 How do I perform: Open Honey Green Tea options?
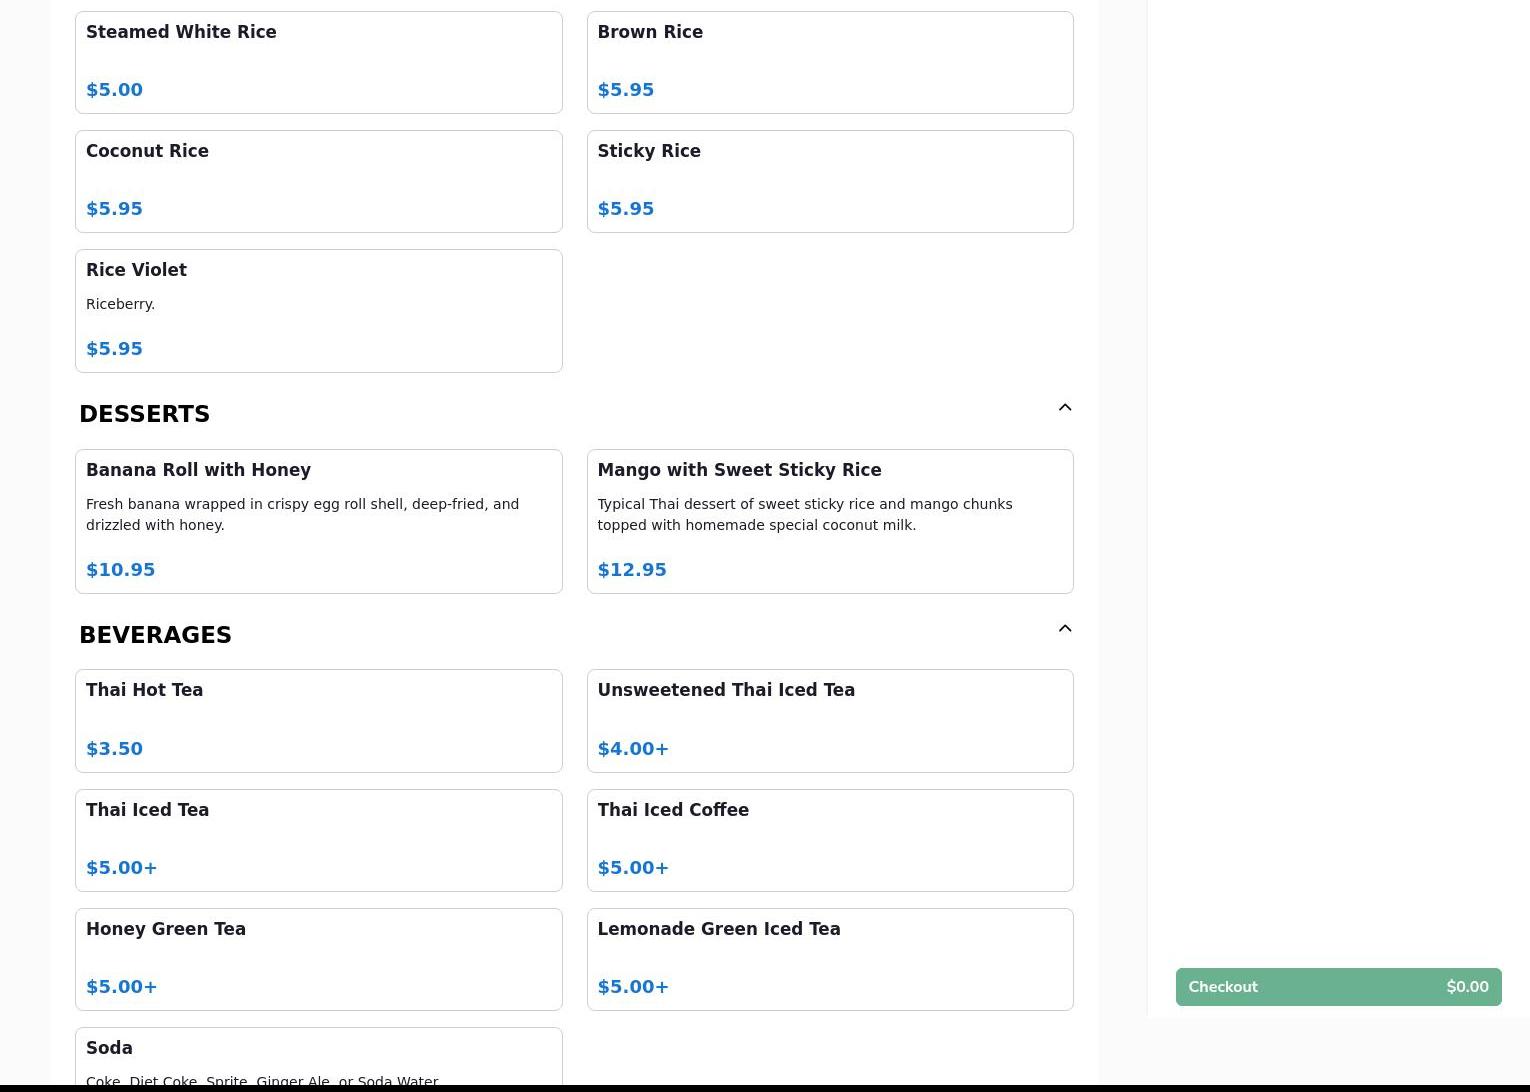point(318,959)
